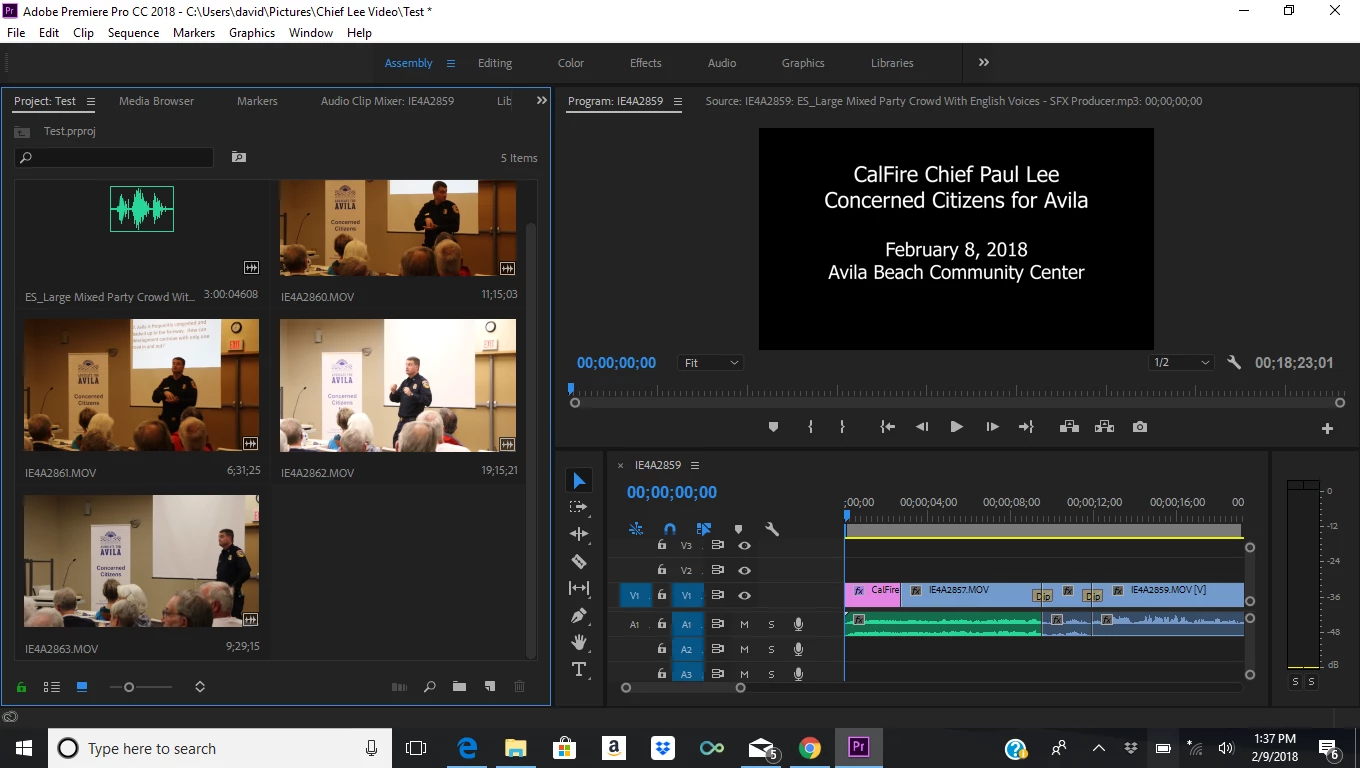Screen dimensions: 1360x768
Task: Open Assembly workspace menu icon
Action: coord(450,63)
